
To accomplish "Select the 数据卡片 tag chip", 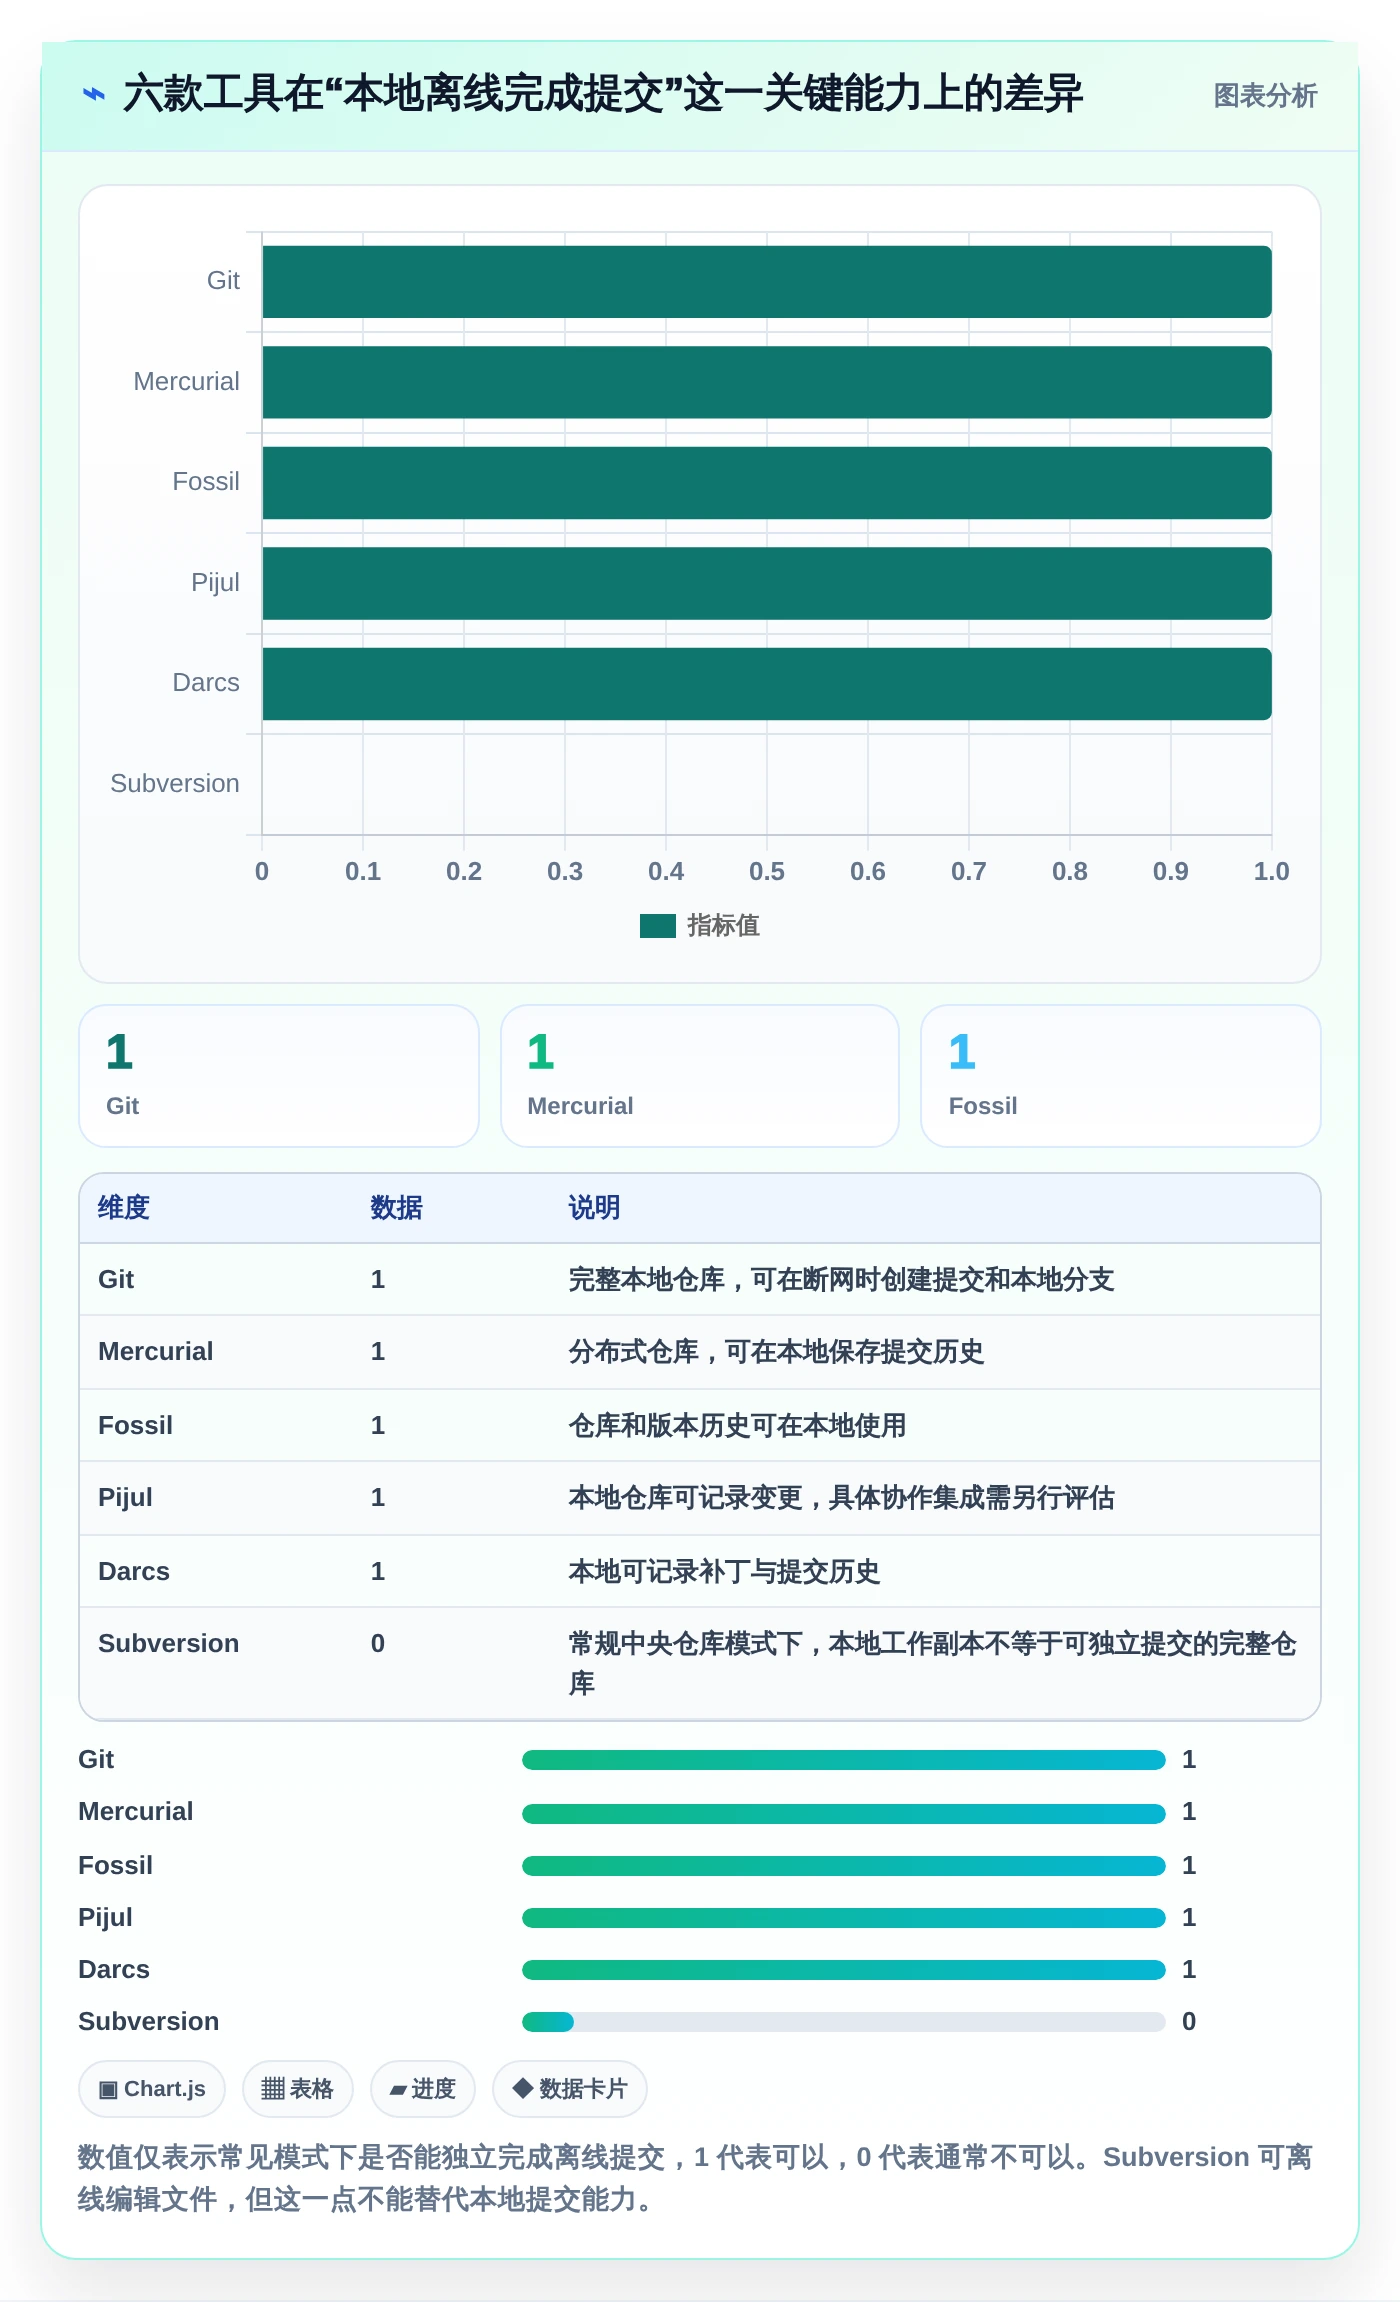I will (x=570, y=2089).
